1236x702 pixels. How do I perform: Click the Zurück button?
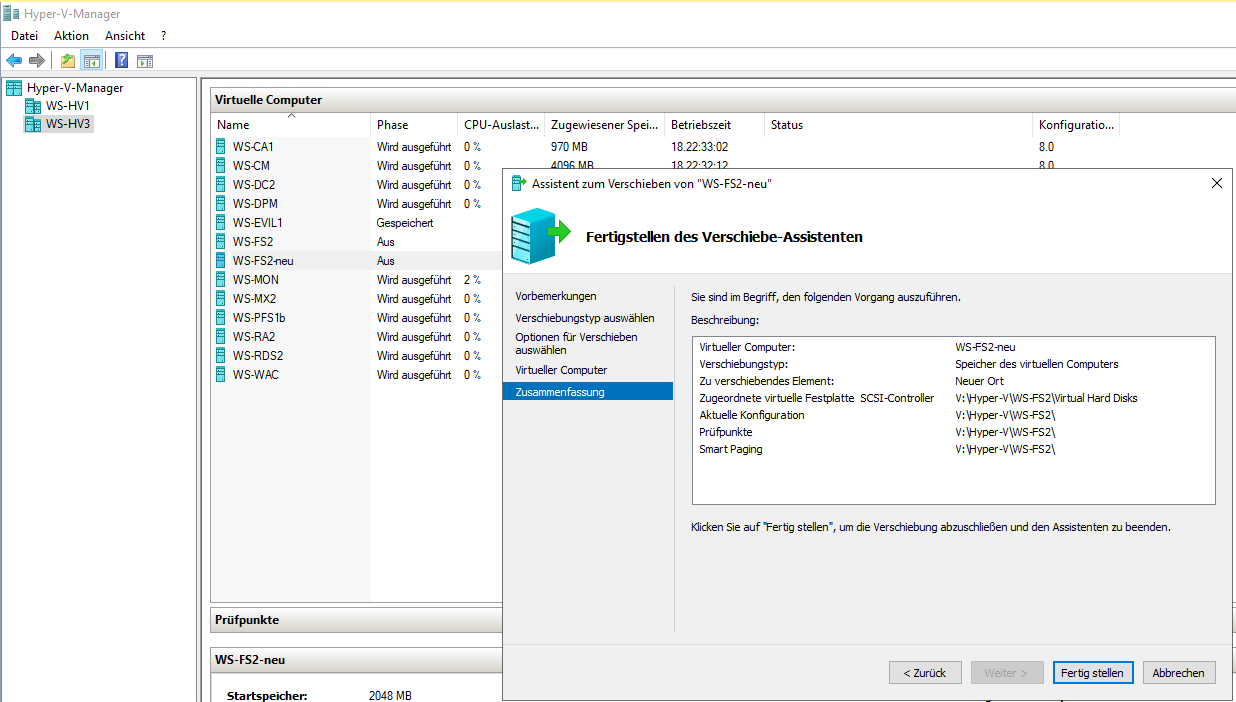click(x=925, y=673)
